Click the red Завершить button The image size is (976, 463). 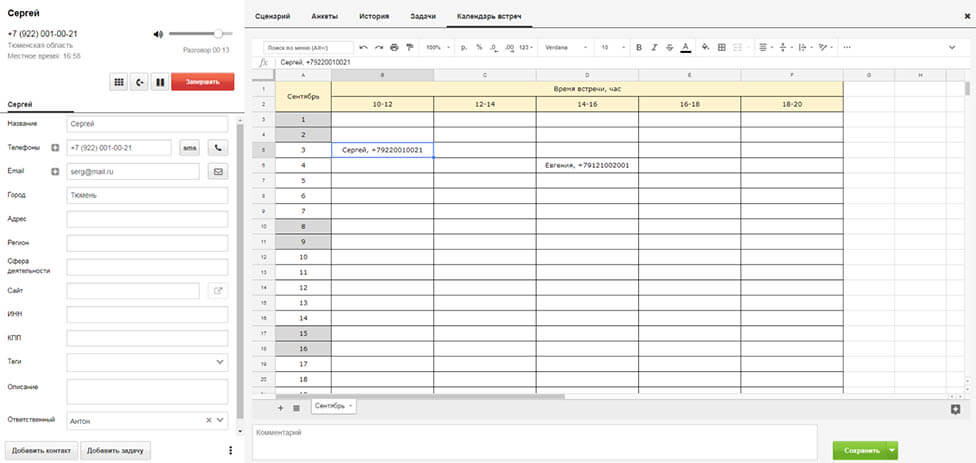tap(202, 83)
